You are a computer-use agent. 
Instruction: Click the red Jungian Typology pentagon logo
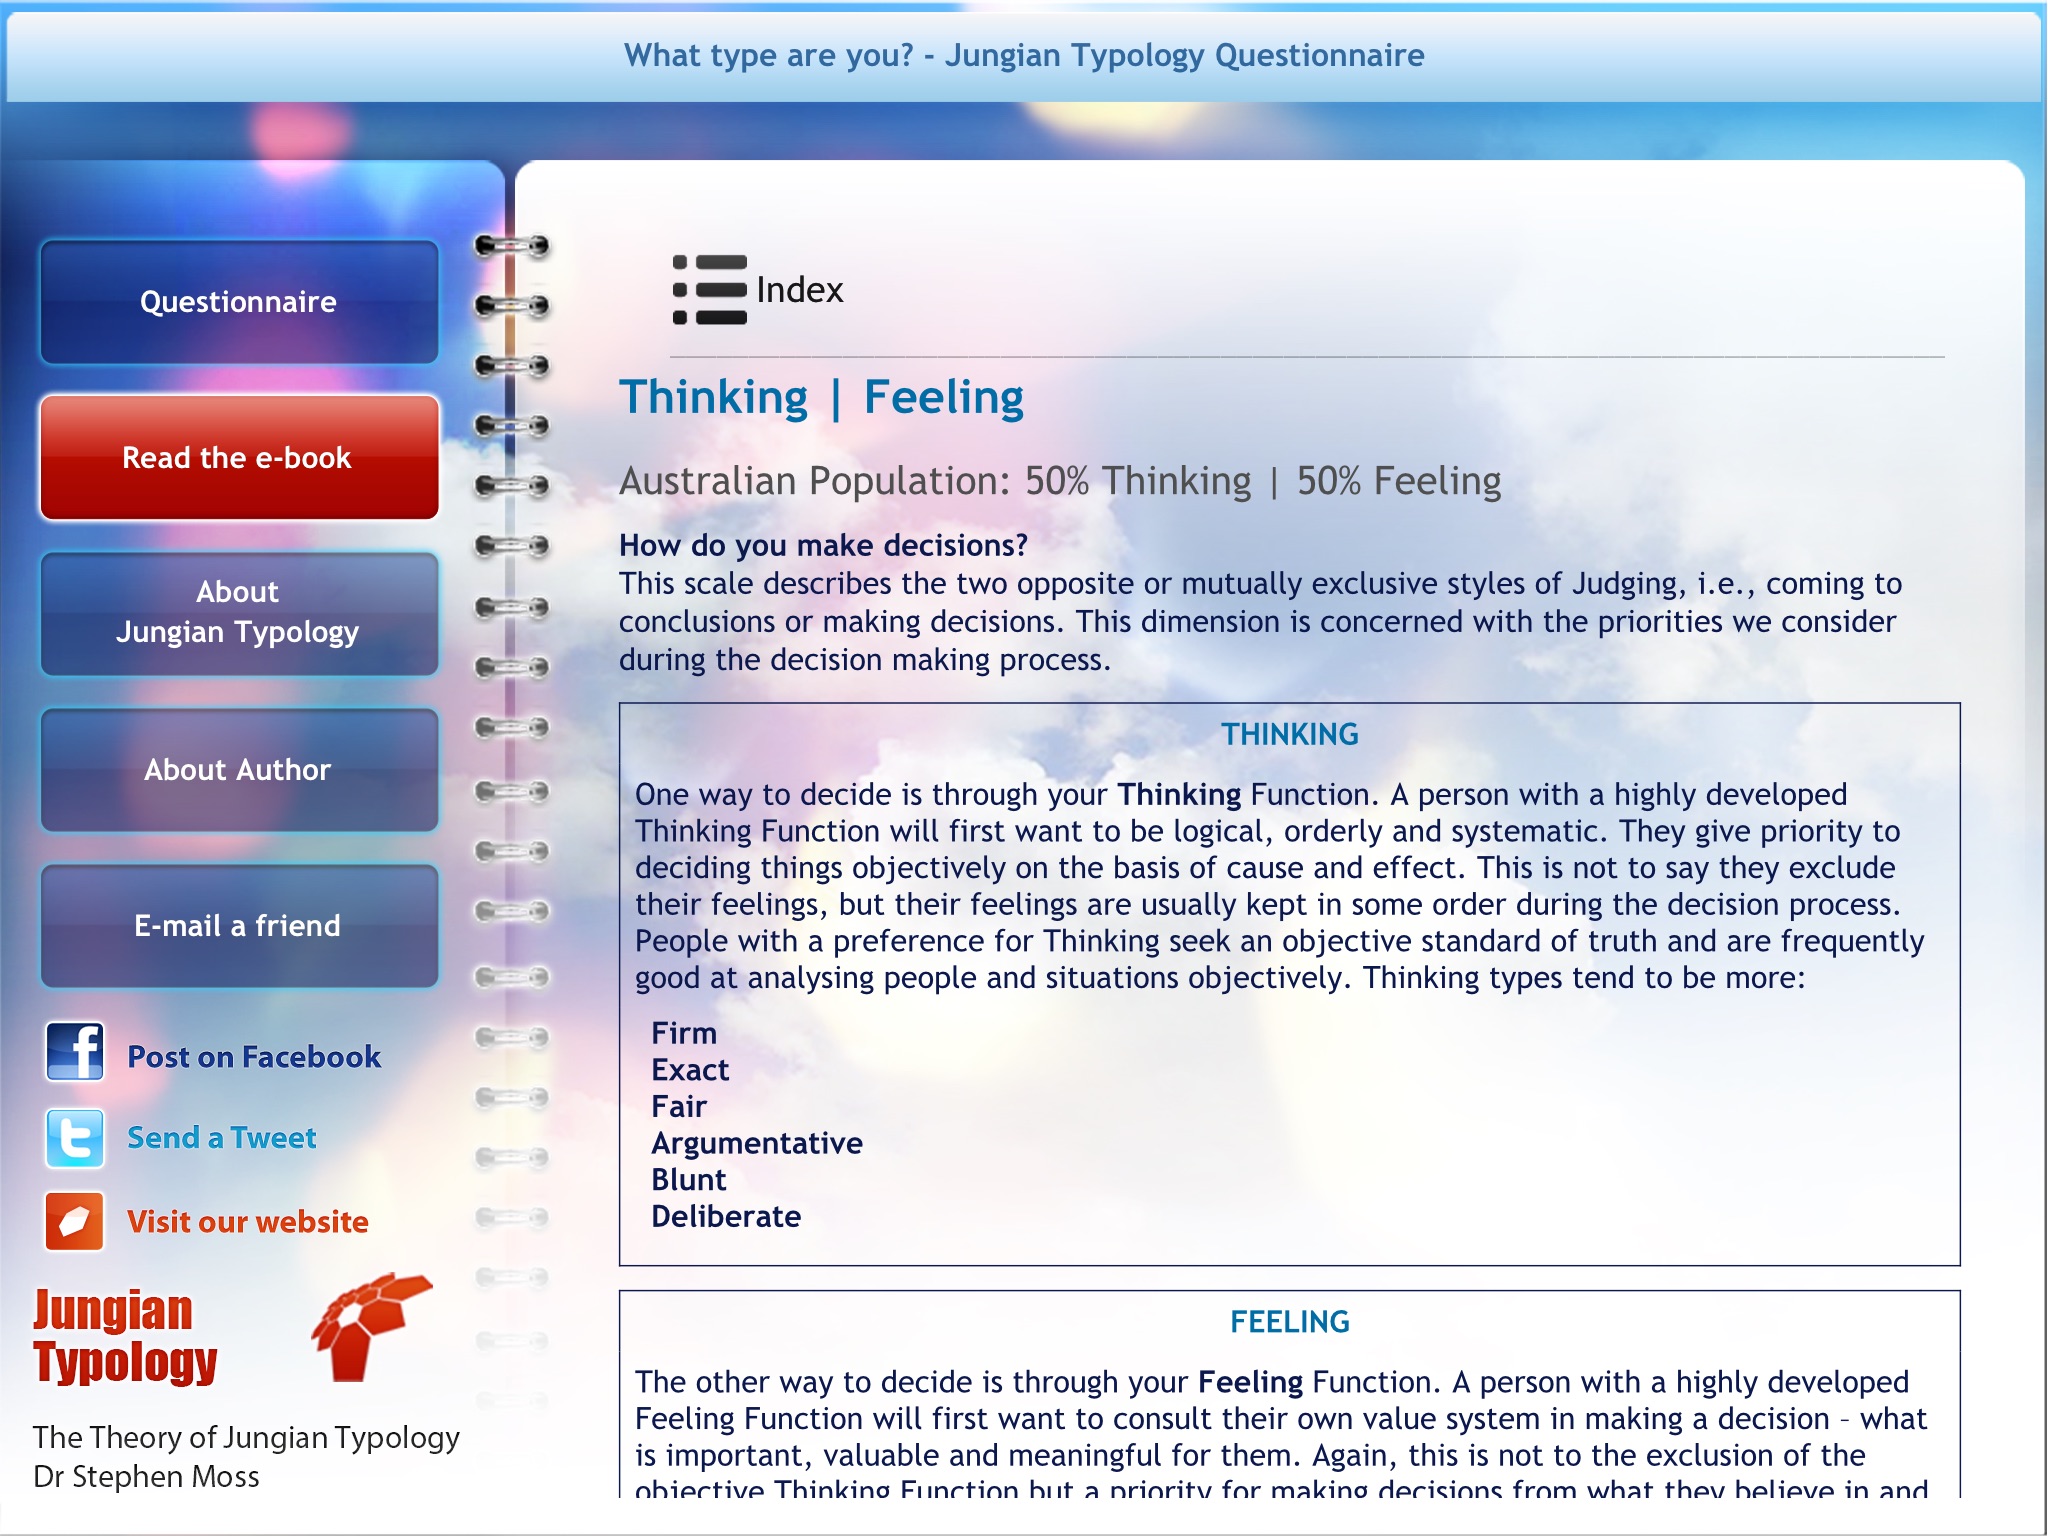tap(368, 1325)
